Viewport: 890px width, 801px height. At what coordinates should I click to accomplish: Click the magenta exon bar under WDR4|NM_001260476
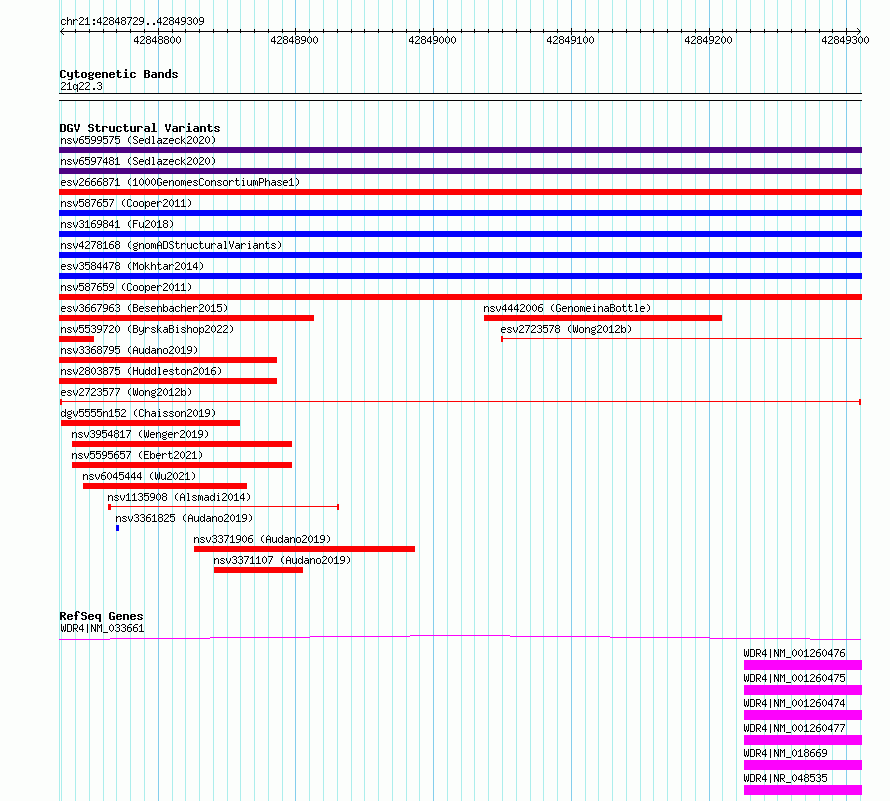tap(803, 665)
